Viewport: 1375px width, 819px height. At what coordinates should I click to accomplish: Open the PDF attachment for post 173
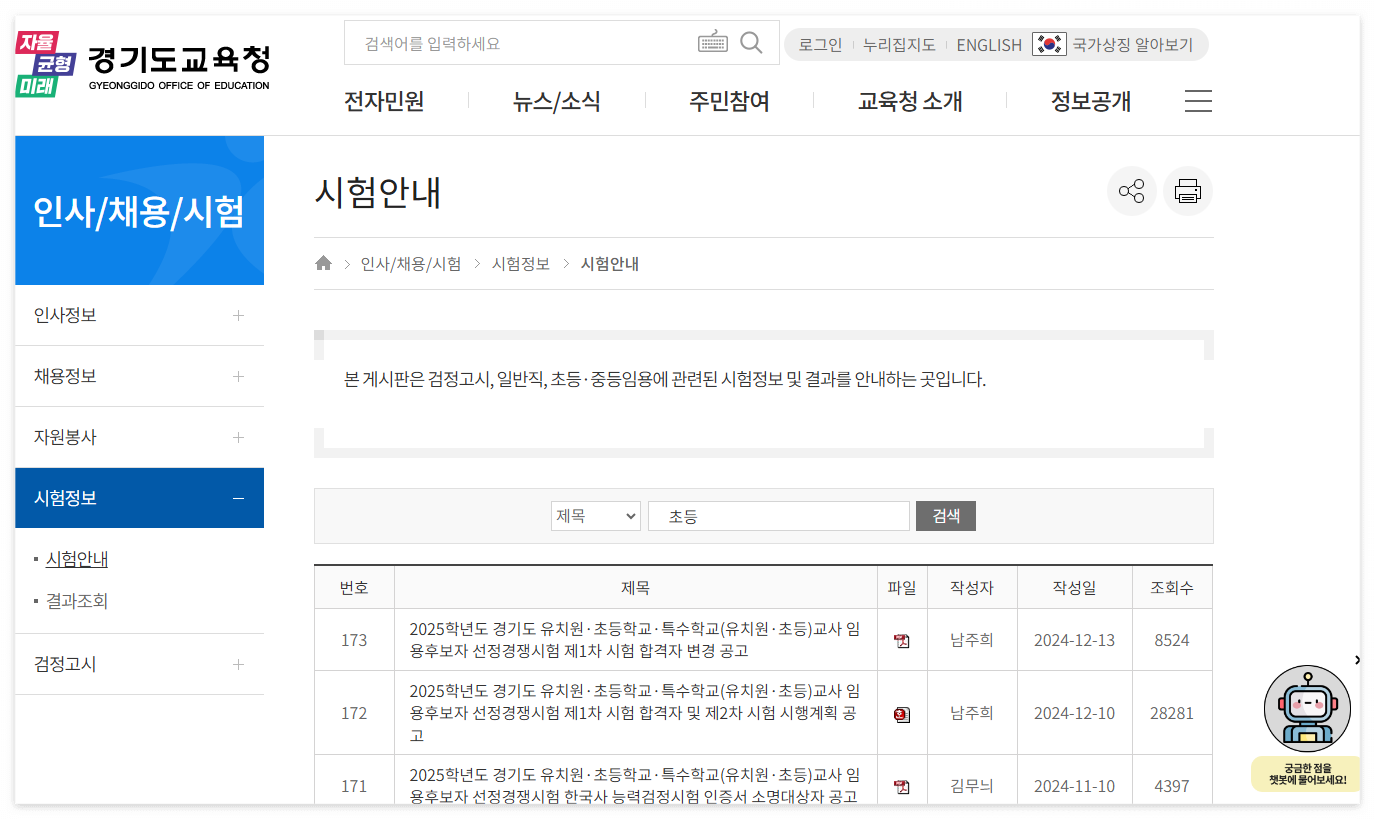point(901,640)
